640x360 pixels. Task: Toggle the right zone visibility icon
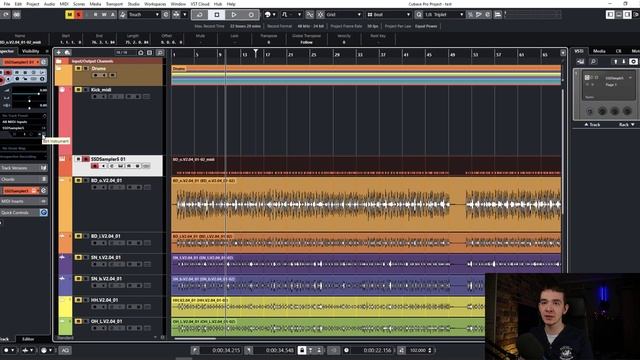pyautogui.click(x=627, y=15)
